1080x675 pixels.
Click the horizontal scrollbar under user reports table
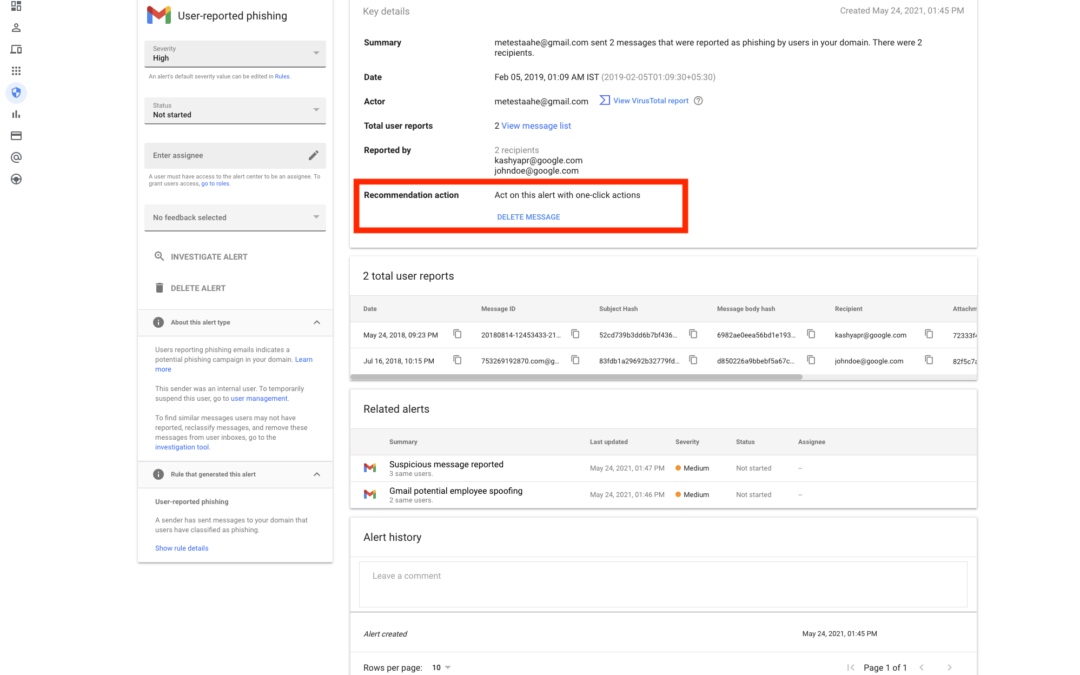(576, 377)
